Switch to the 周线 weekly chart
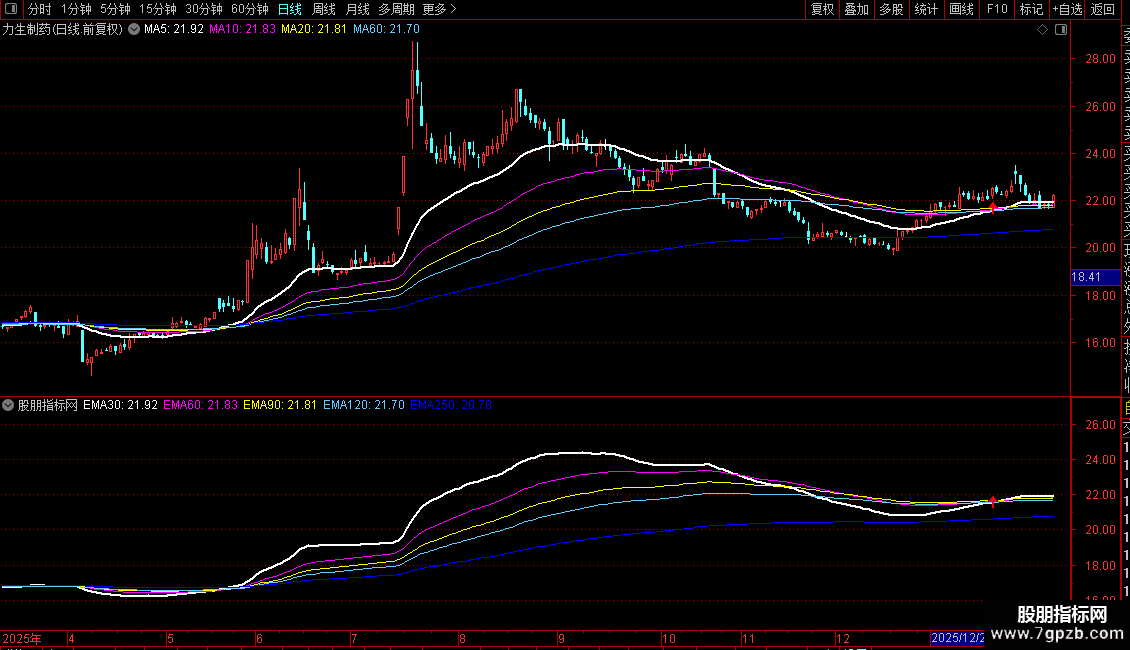 tap(324, 10)
